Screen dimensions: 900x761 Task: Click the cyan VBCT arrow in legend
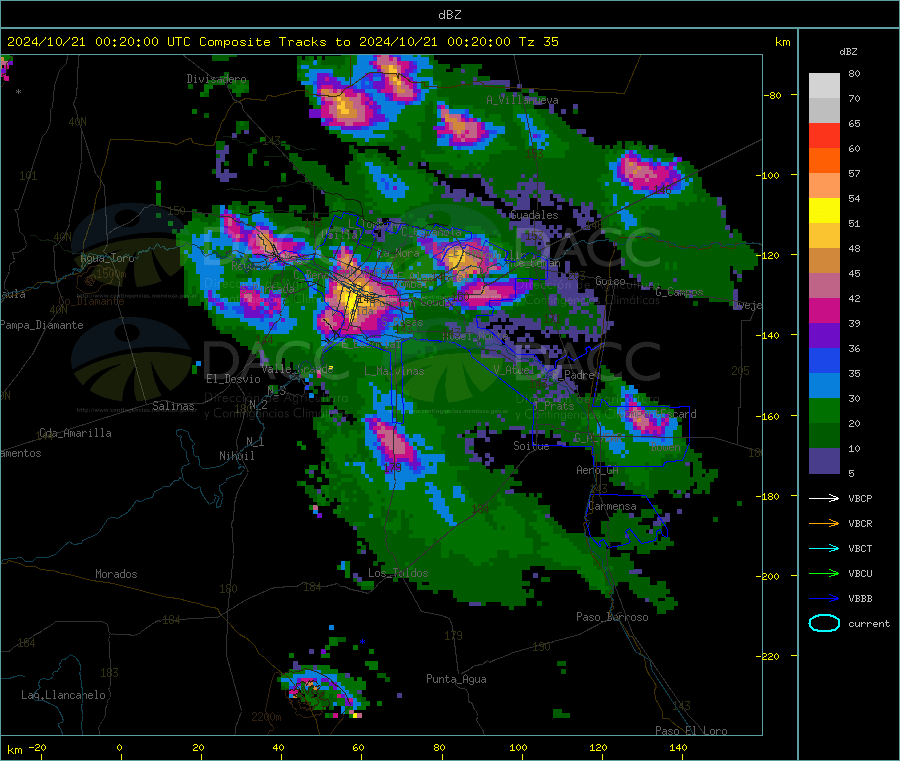click(824, 548)
